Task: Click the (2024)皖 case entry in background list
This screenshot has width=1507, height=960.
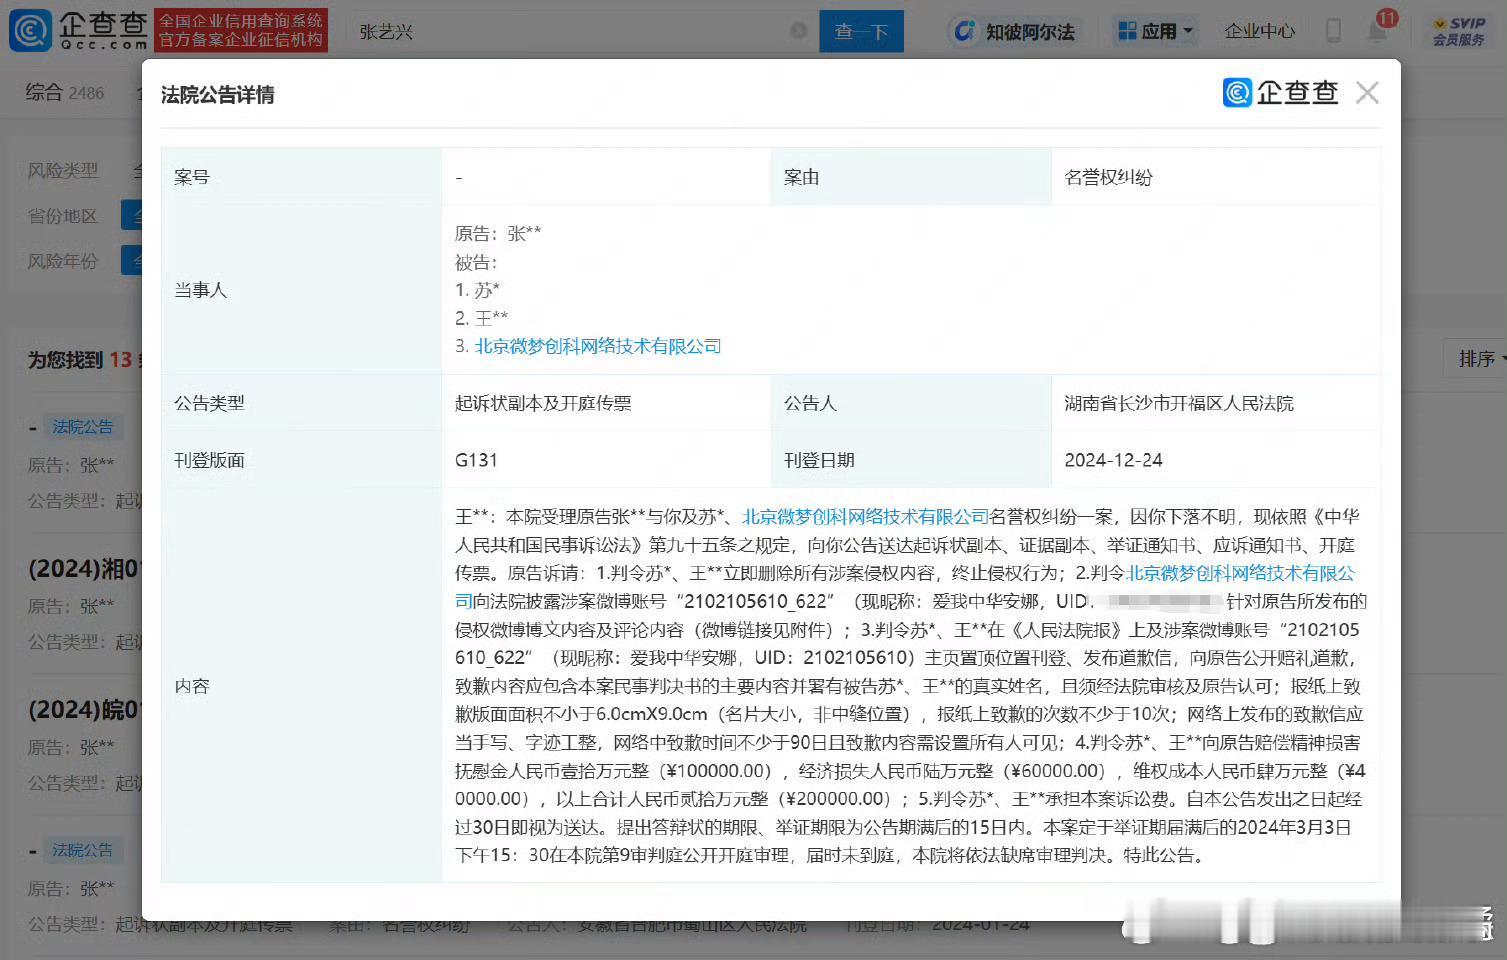Action: (x=85, y=709)
